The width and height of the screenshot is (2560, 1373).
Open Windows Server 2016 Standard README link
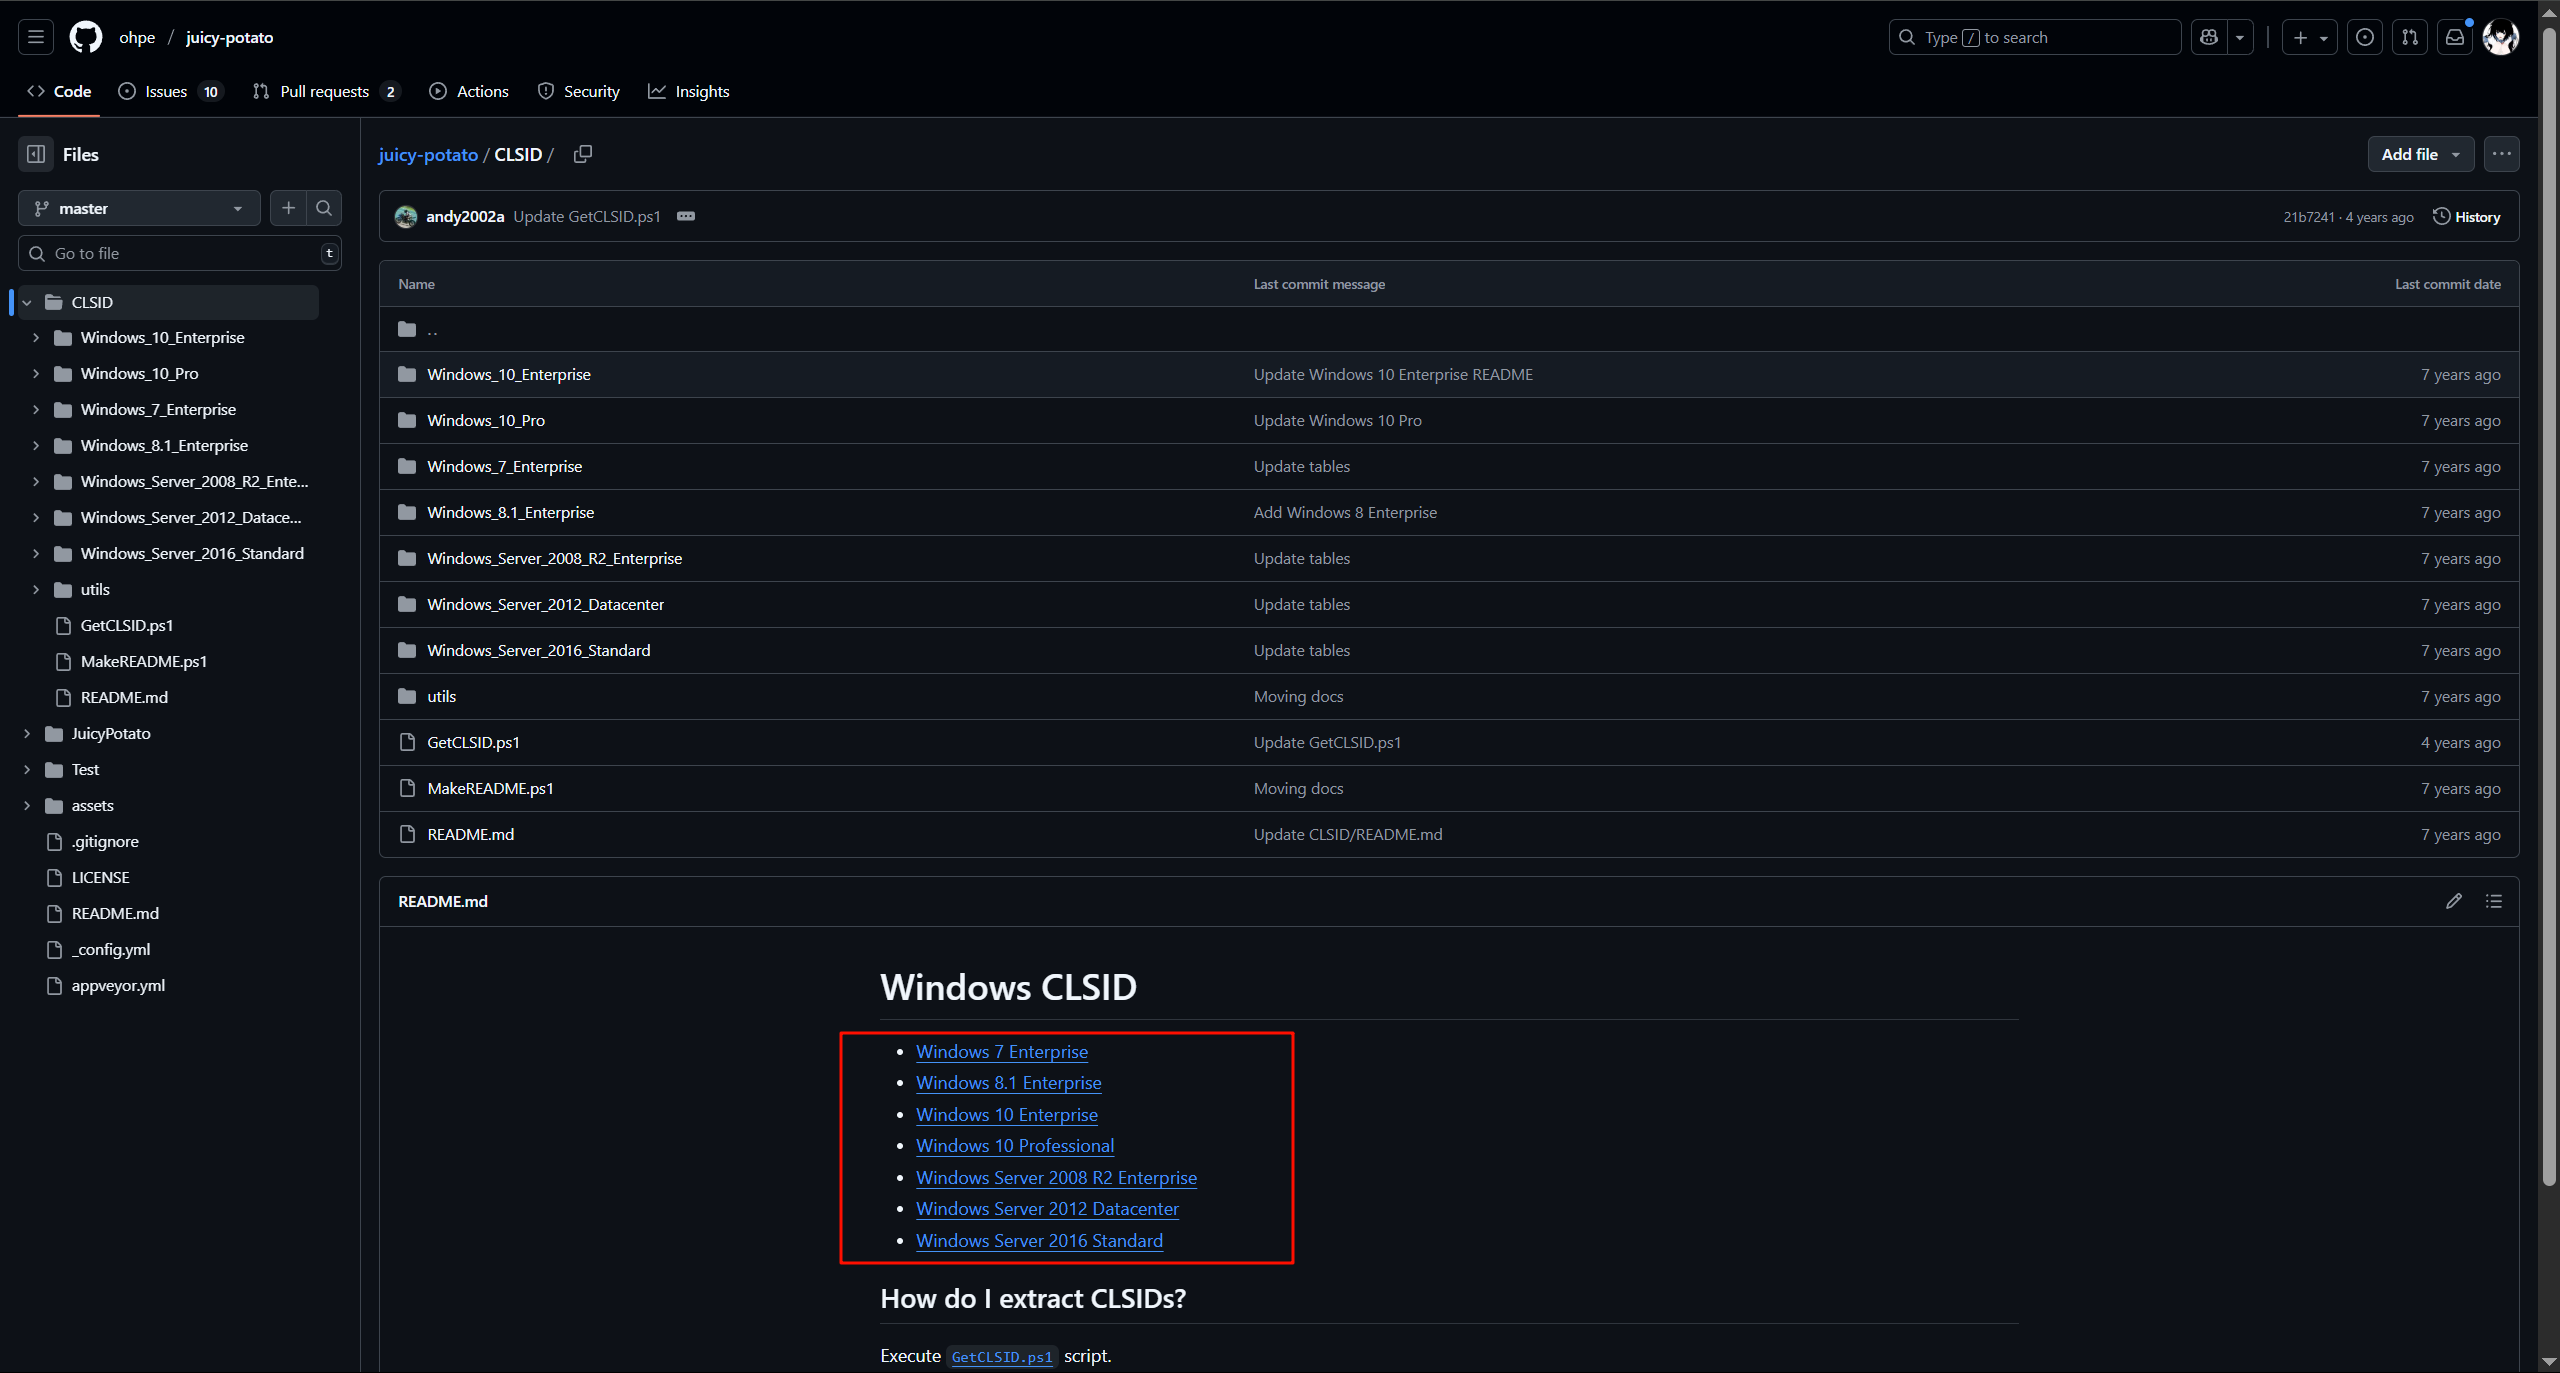pyautogui.click(x=1039, y=1240)
